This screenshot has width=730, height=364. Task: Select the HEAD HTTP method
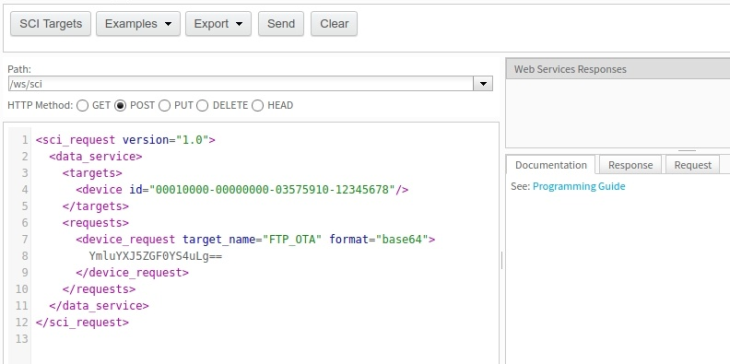pos(257,106)
